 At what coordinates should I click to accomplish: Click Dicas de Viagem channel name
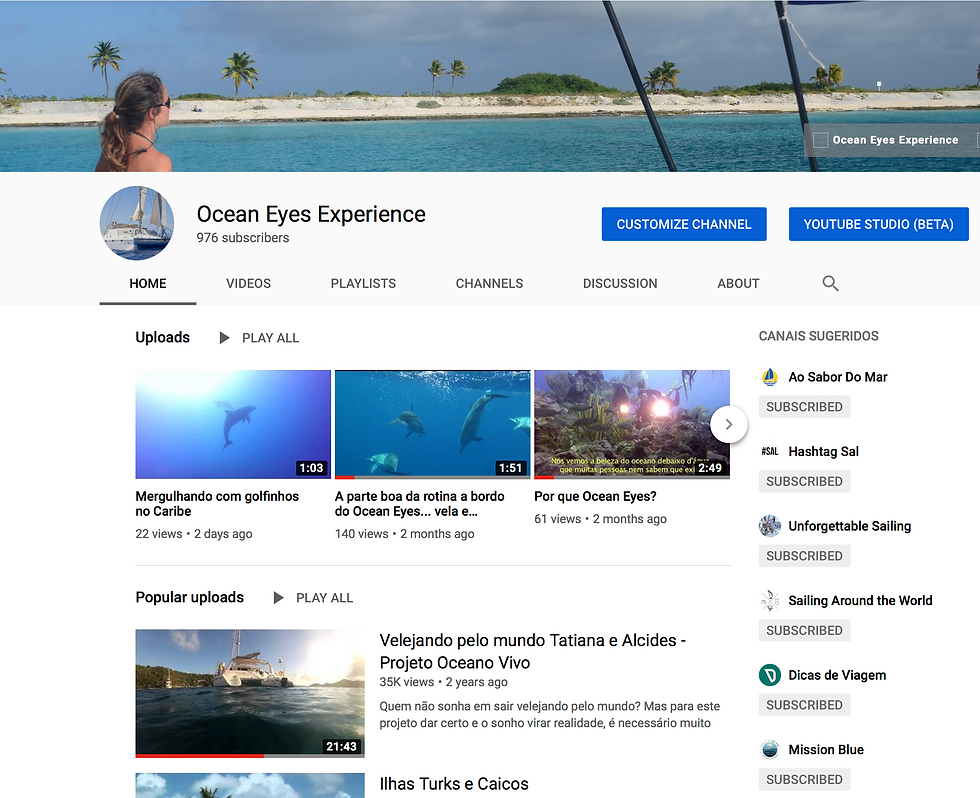[x=837, y=675]
